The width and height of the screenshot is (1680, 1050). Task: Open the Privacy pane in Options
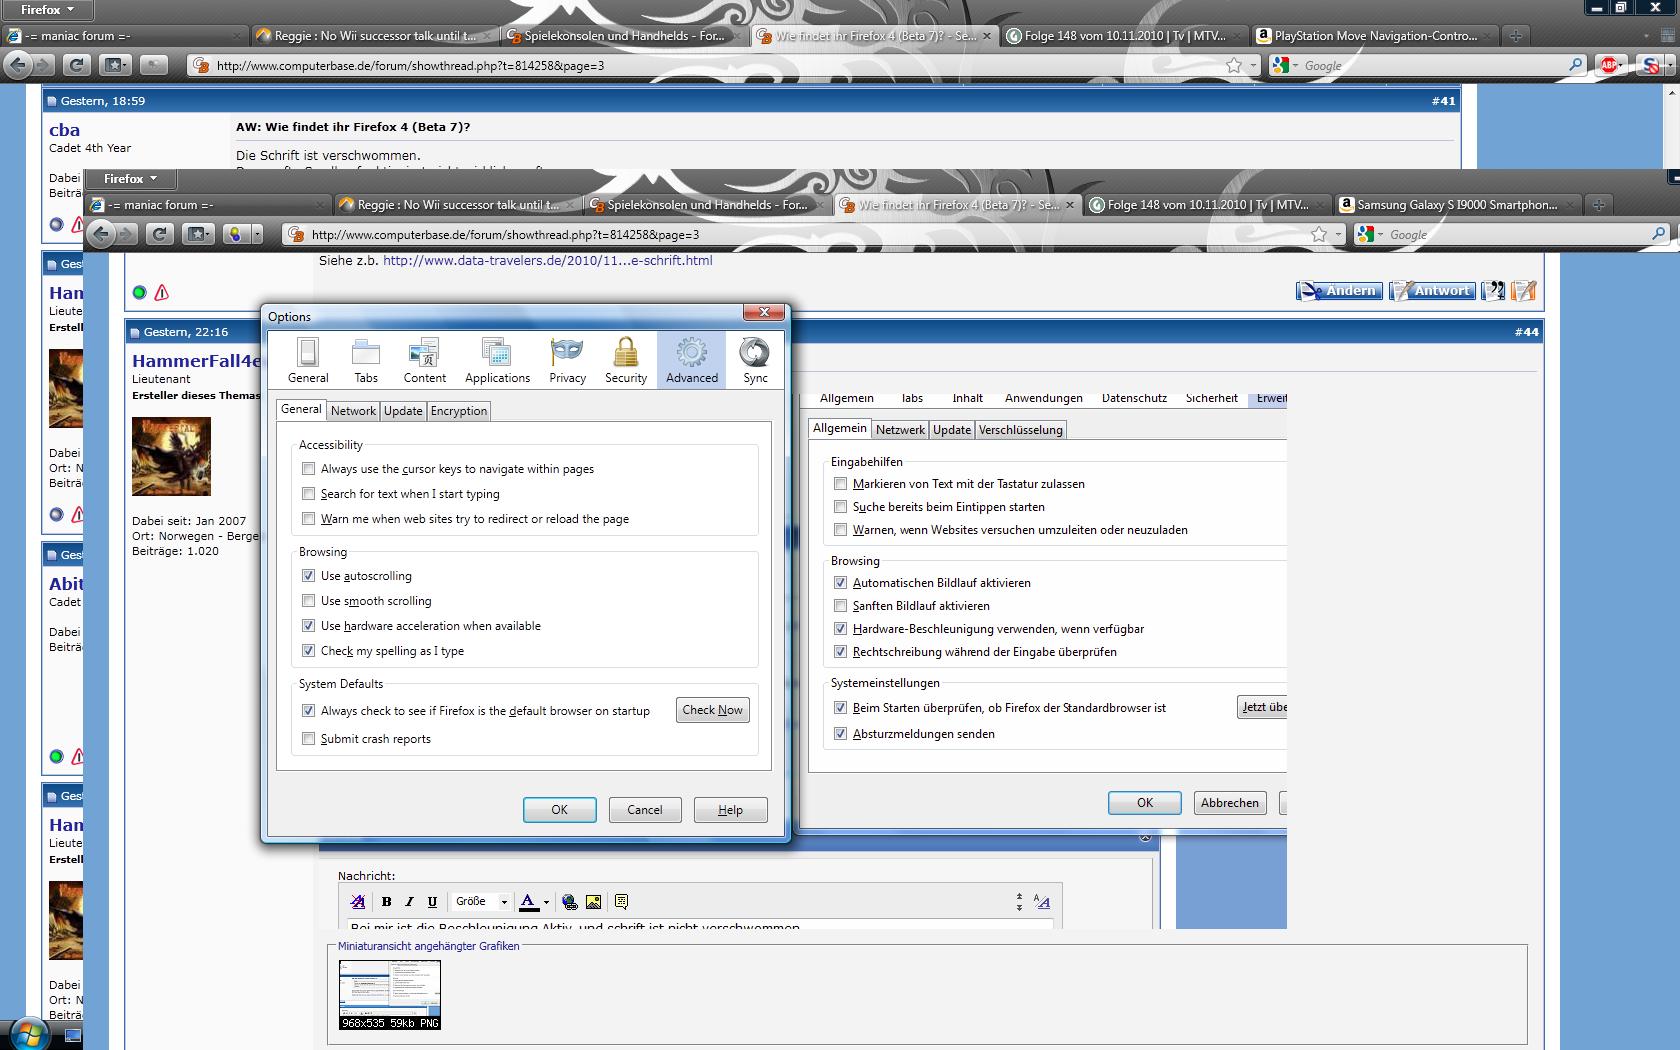tap(567, 360)
